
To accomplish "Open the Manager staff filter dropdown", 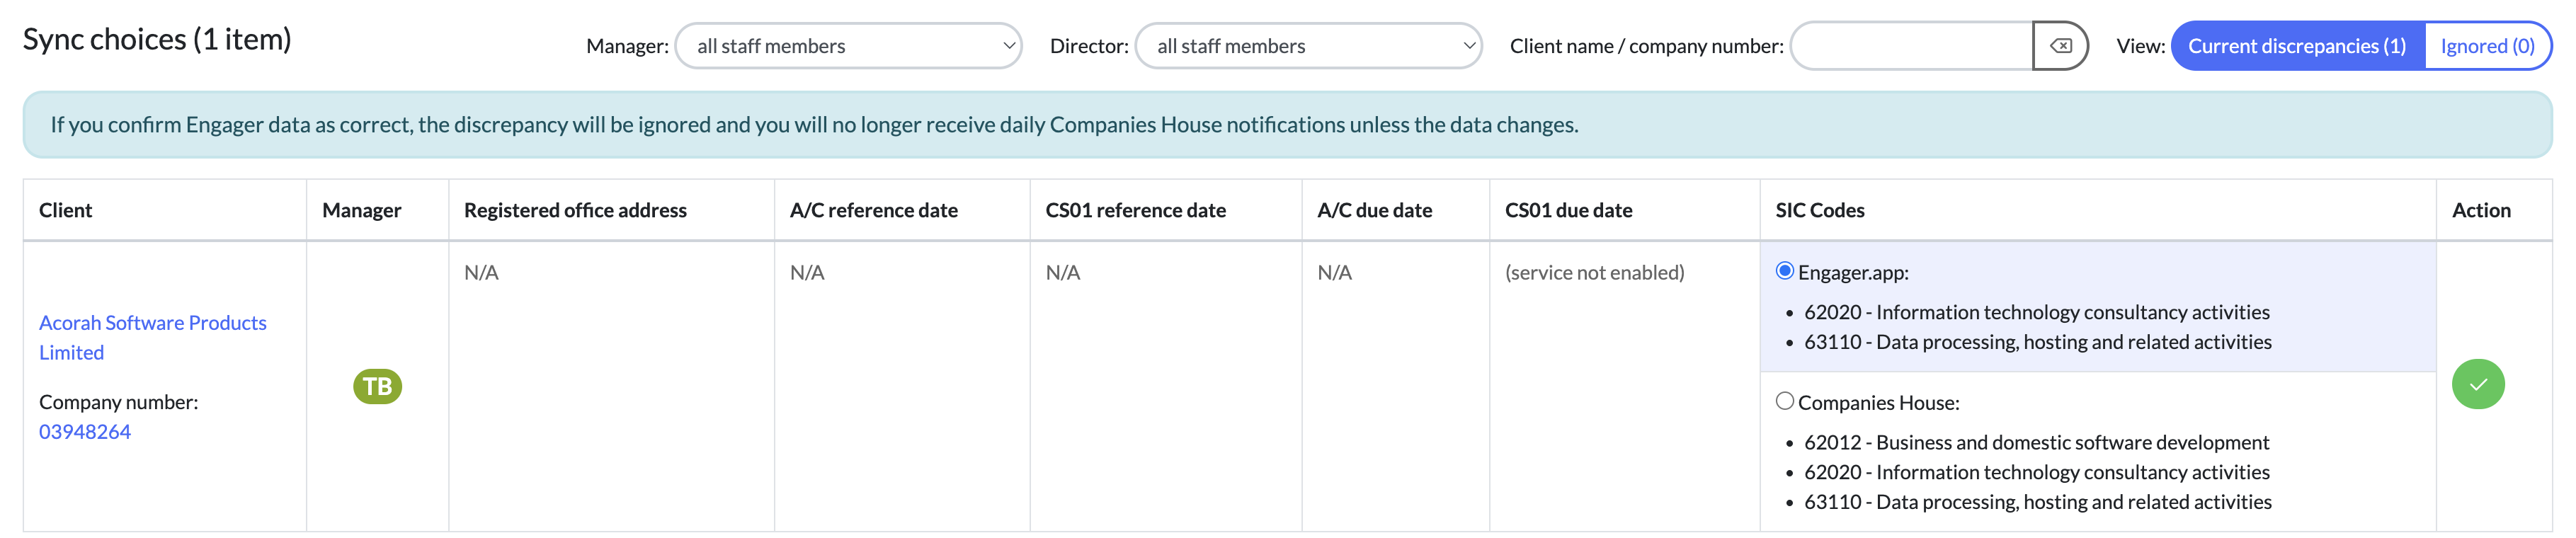I will (x=848, y=46).
